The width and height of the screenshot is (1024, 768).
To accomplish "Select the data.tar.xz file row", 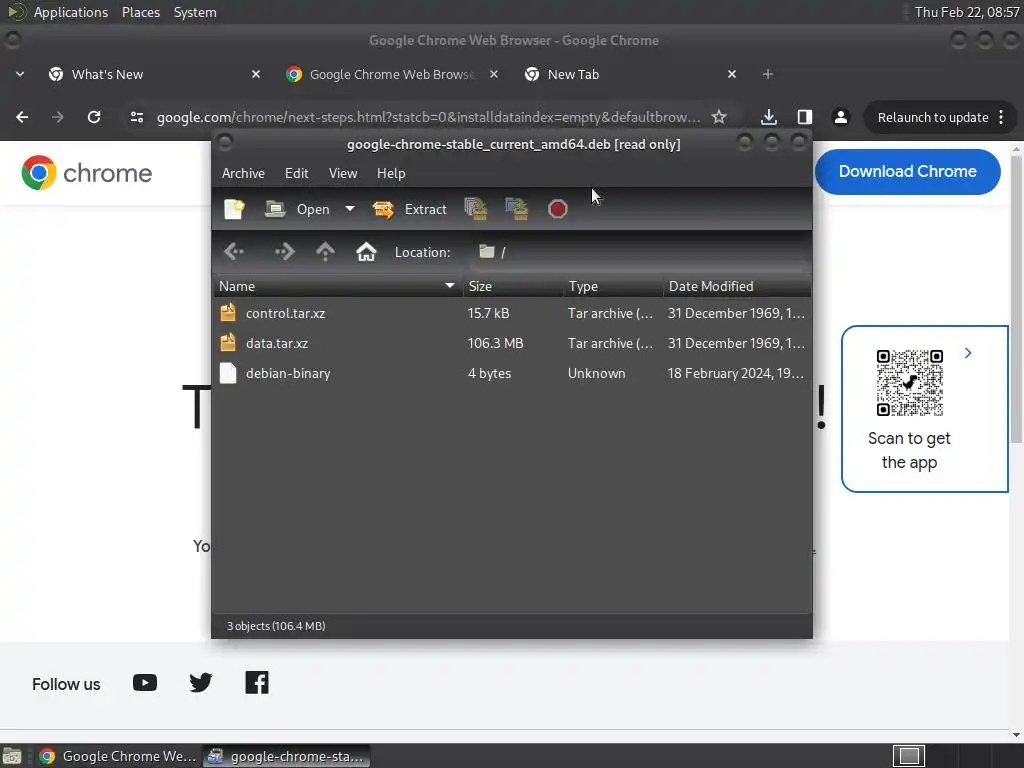I will point(512,343).
